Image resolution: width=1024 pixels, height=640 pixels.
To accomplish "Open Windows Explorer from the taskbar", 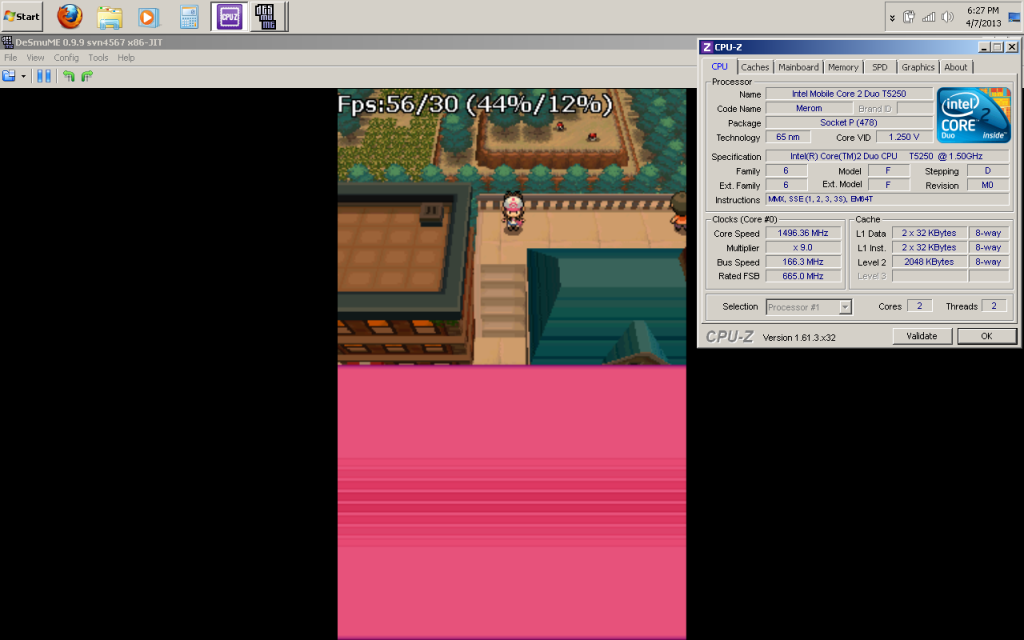I will pos(109,16).
